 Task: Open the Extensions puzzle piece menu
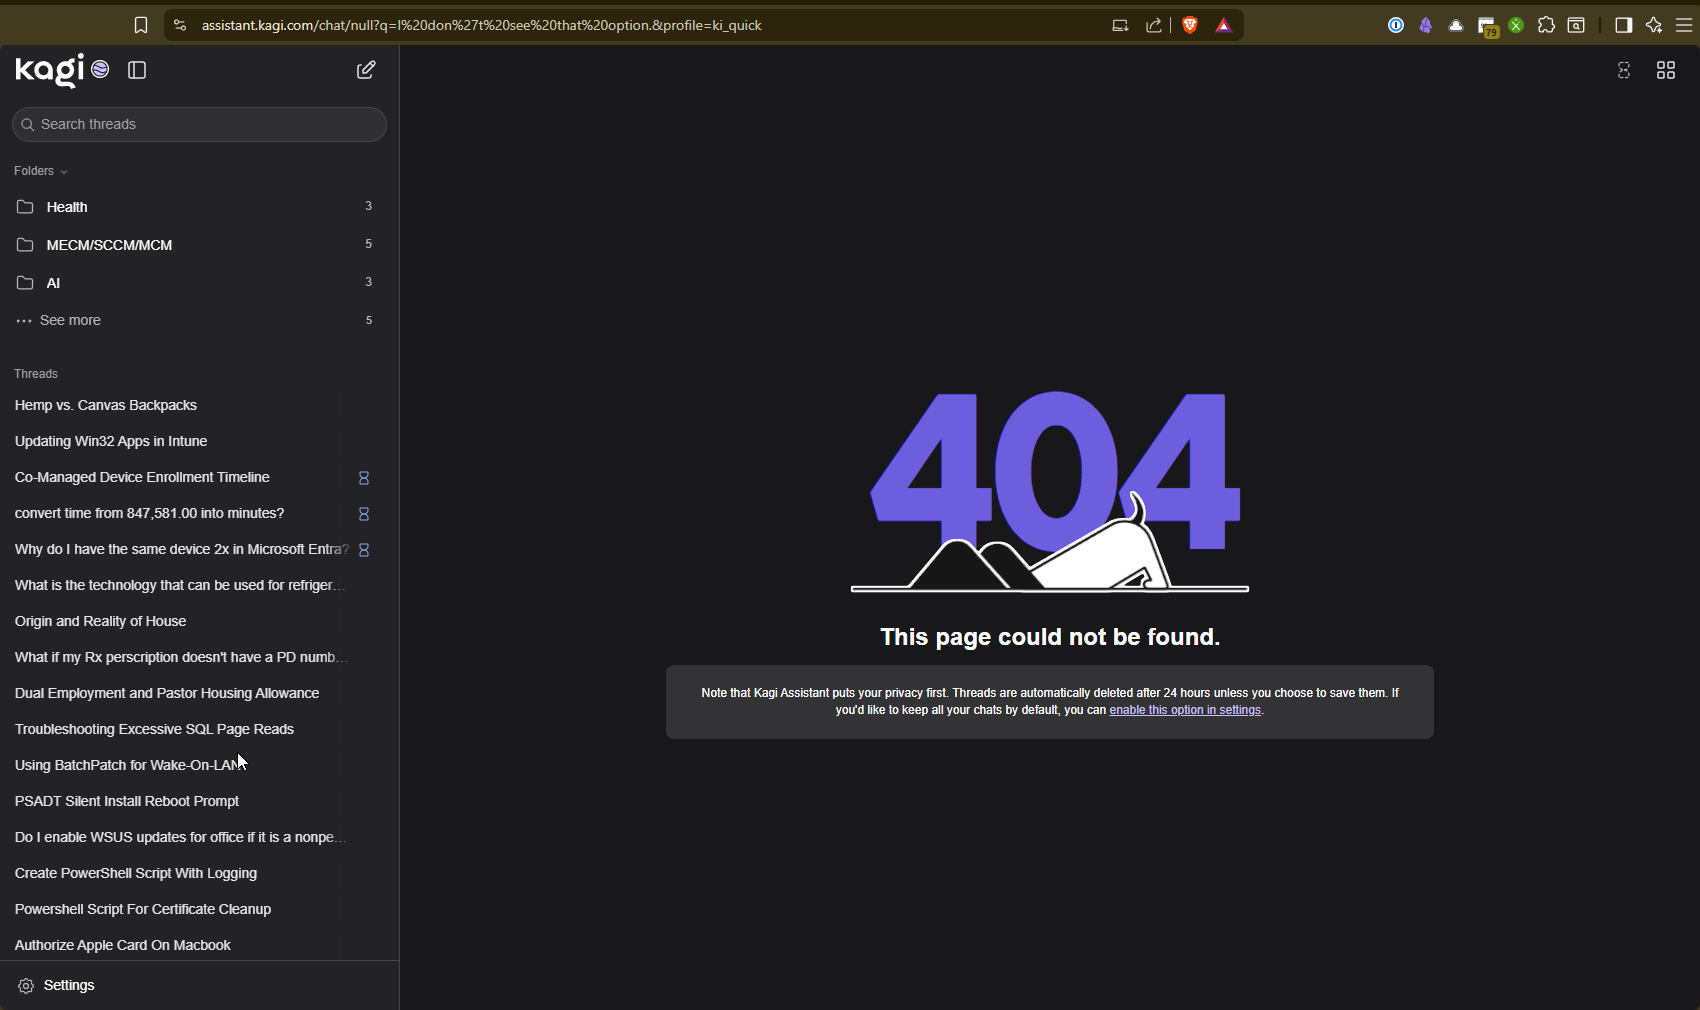click(1546, 25)
